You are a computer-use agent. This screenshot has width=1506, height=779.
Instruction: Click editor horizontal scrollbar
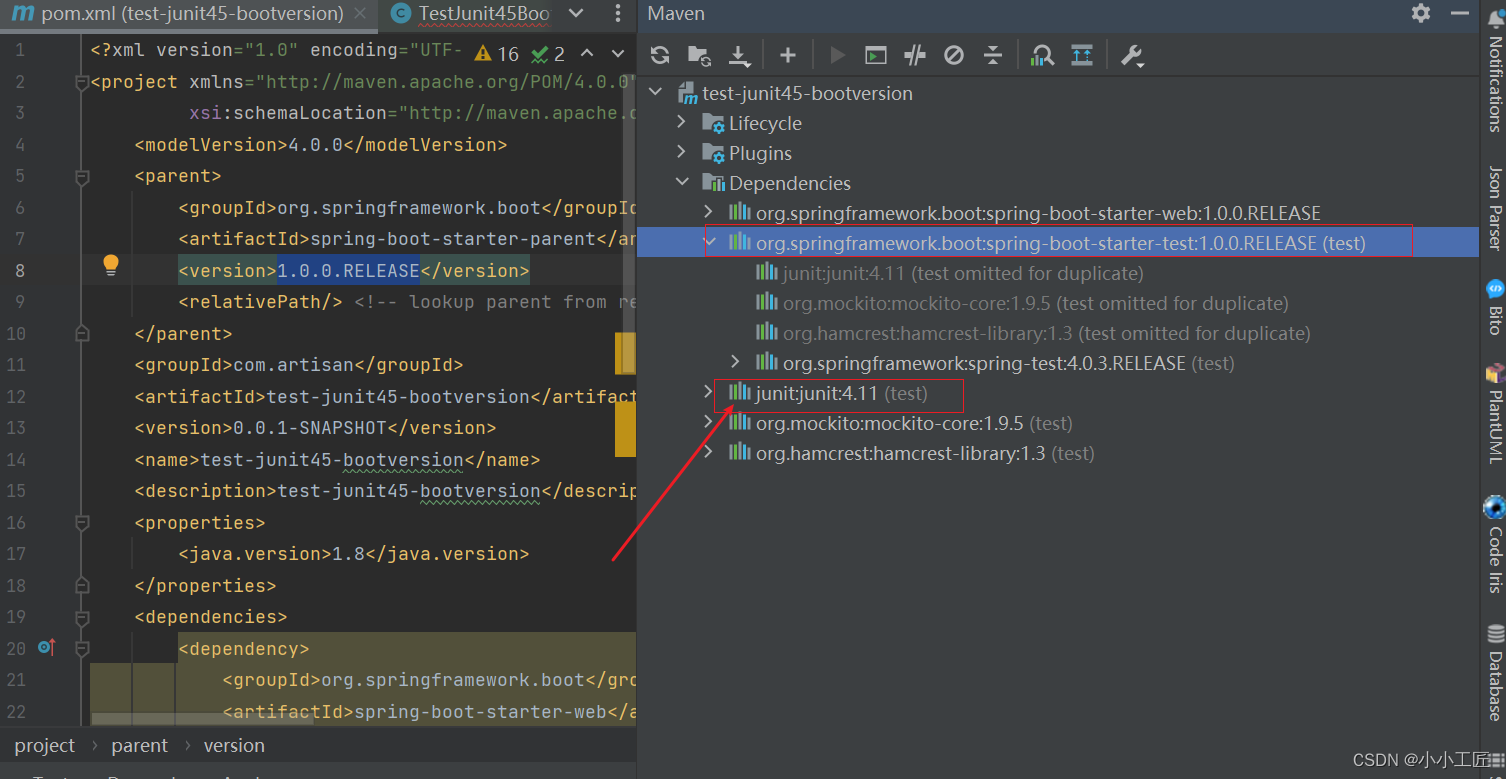tap(202, 719)
